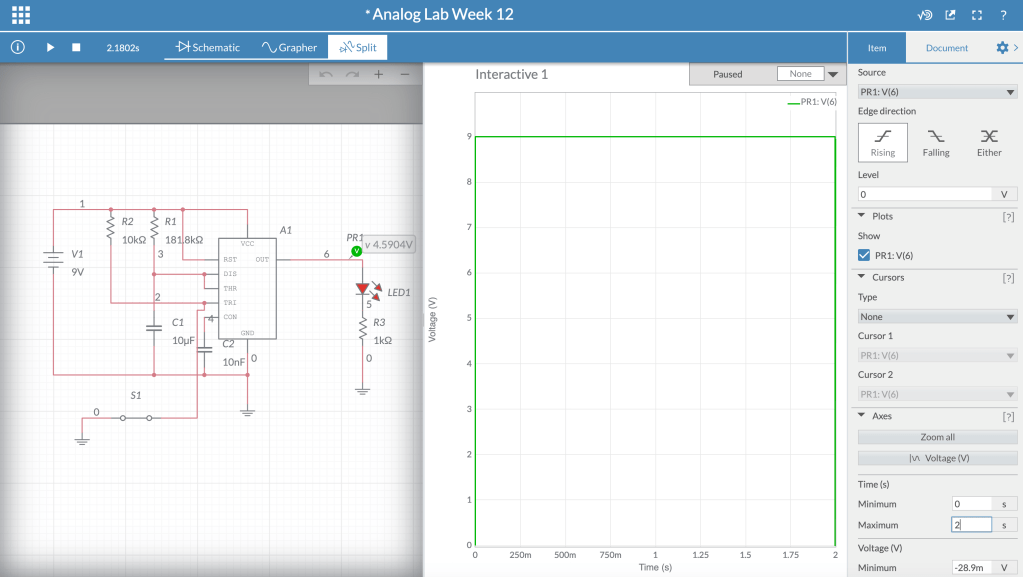Open the Cursors Type dropdown
The image size is (1023, 577).
click(x=937, y=317)
